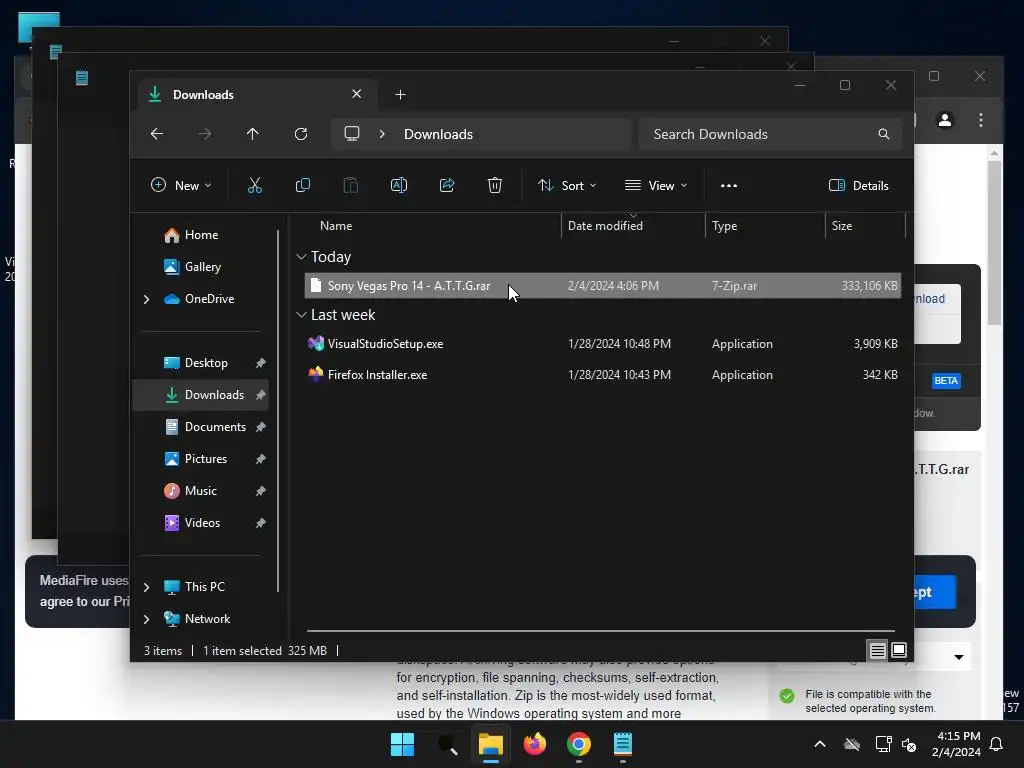Viewport: 1024px width, 768px height.
Task: Sort by Name column header
Action: point(336,226)
